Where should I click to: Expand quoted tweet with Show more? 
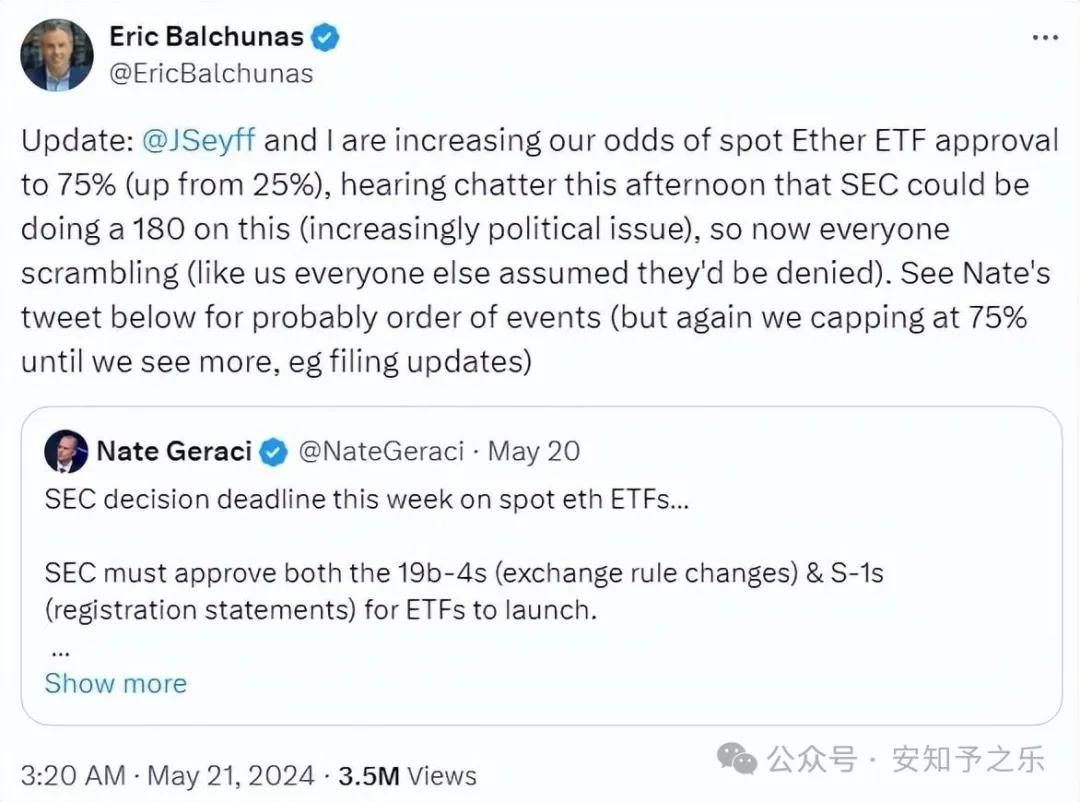[x=116, y=683]
